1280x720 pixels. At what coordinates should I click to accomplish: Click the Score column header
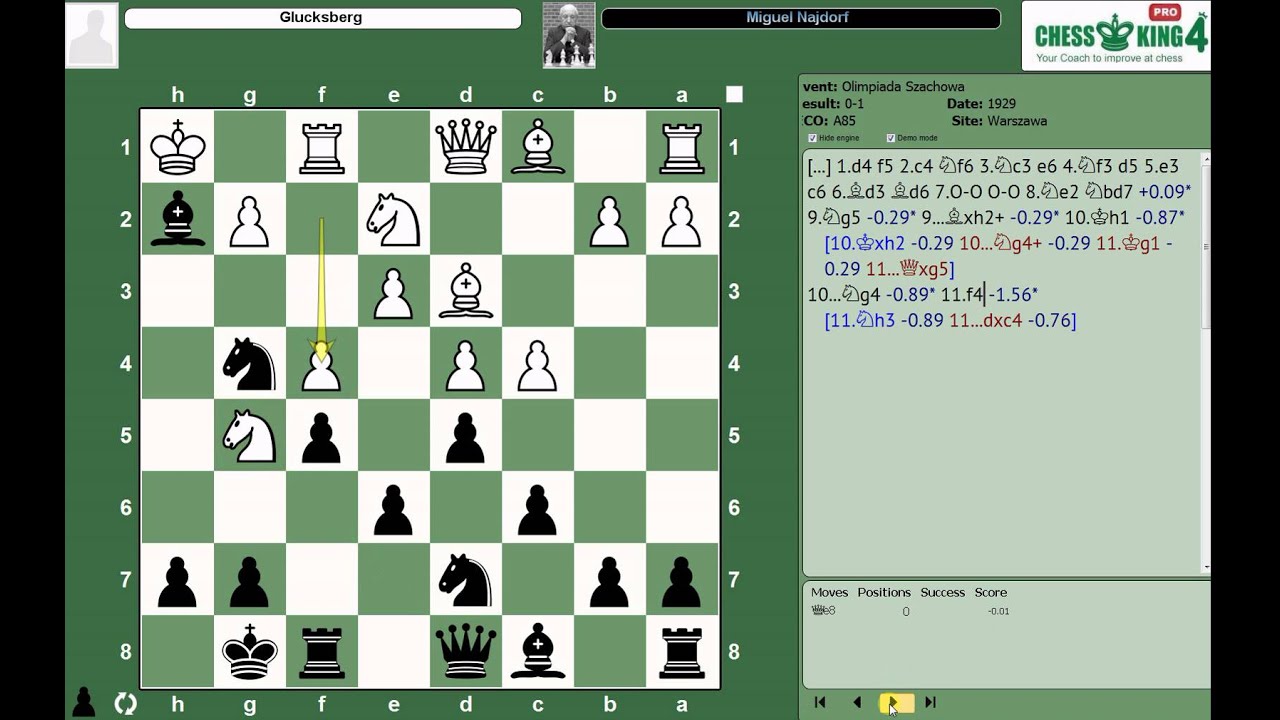click(990, 592)
